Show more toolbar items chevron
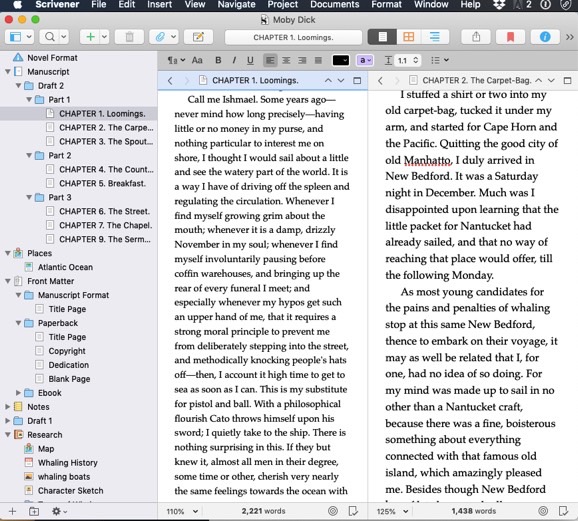This screenshot has height=521, width=578. point(570,37)
